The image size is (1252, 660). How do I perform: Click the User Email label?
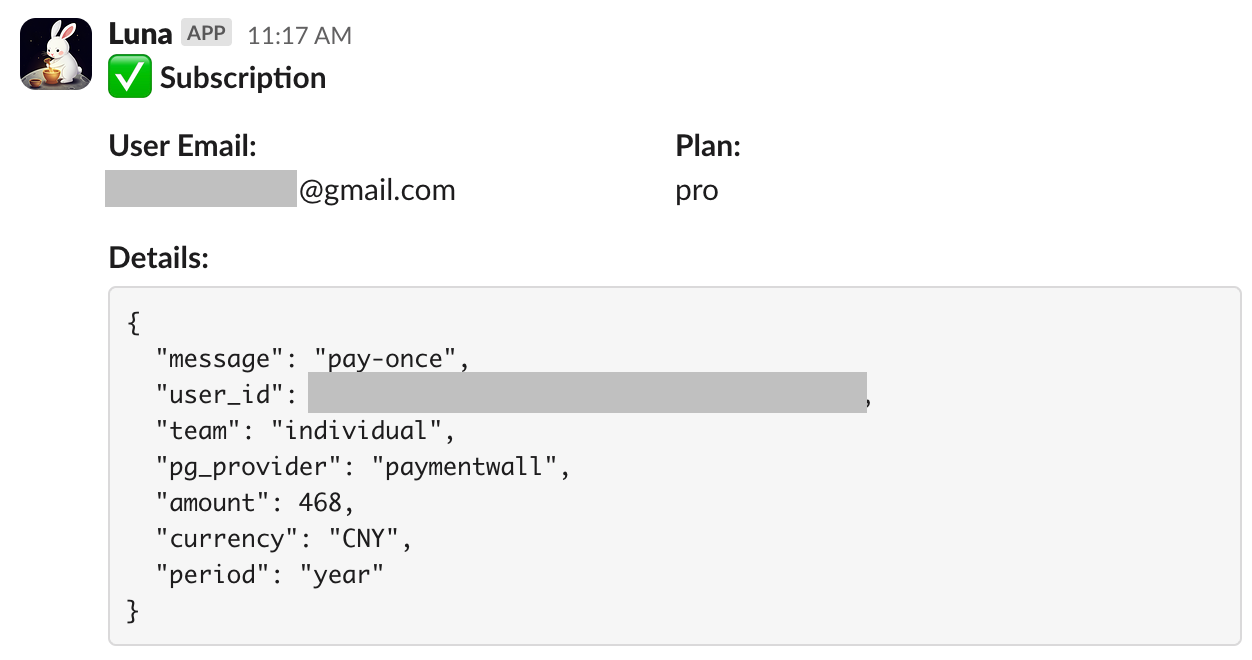(x=183, y=146)
